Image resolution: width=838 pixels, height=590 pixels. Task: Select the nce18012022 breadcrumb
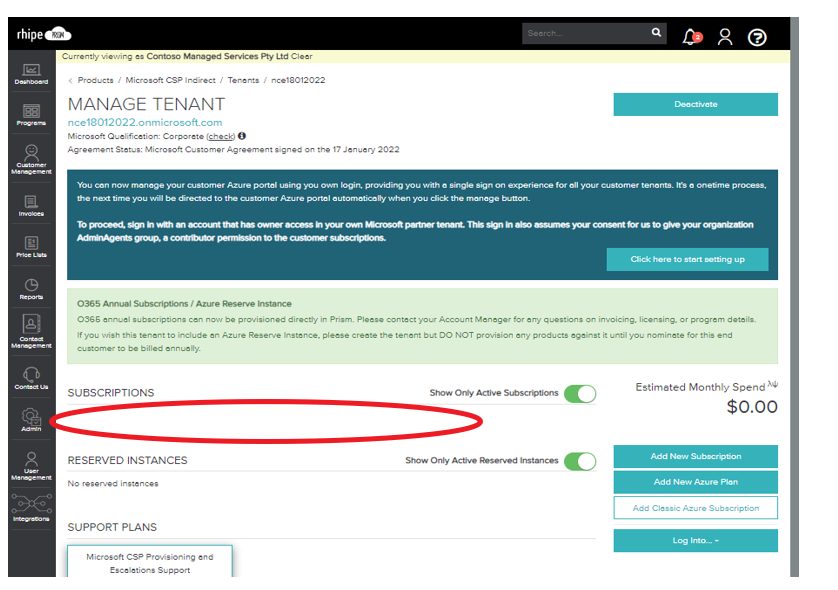pos(298,80)
